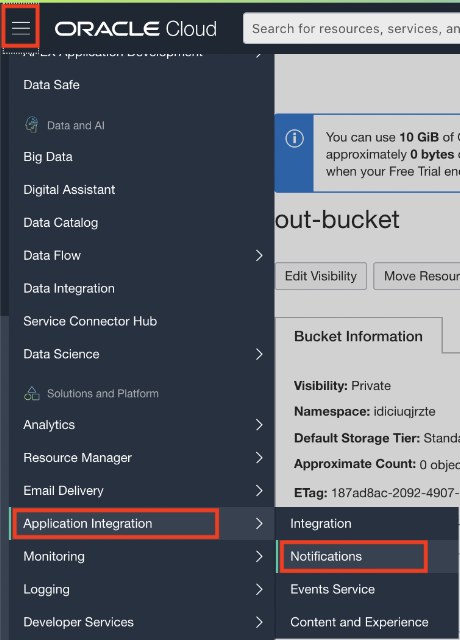
Task: Select Data Integration menu entry
Action: (69, 289)
